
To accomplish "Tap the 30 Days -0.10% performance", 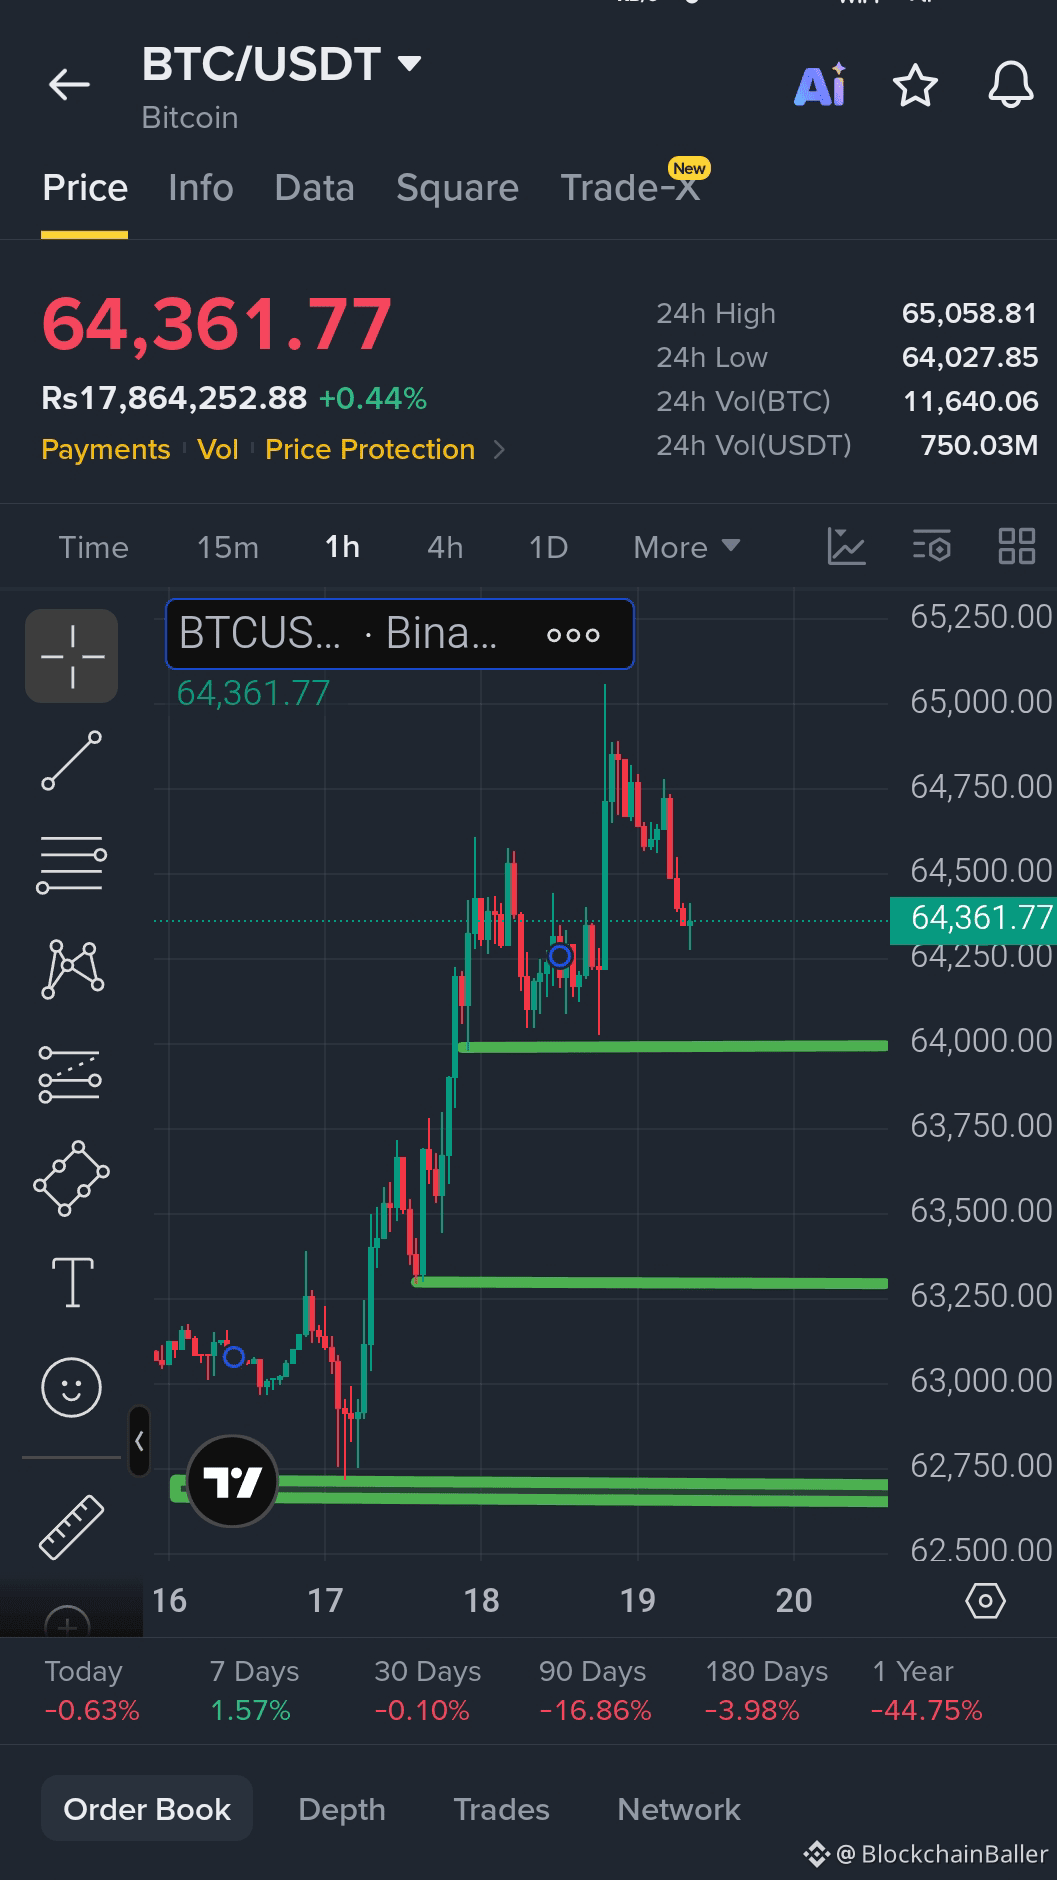I will coord(427,1690).
